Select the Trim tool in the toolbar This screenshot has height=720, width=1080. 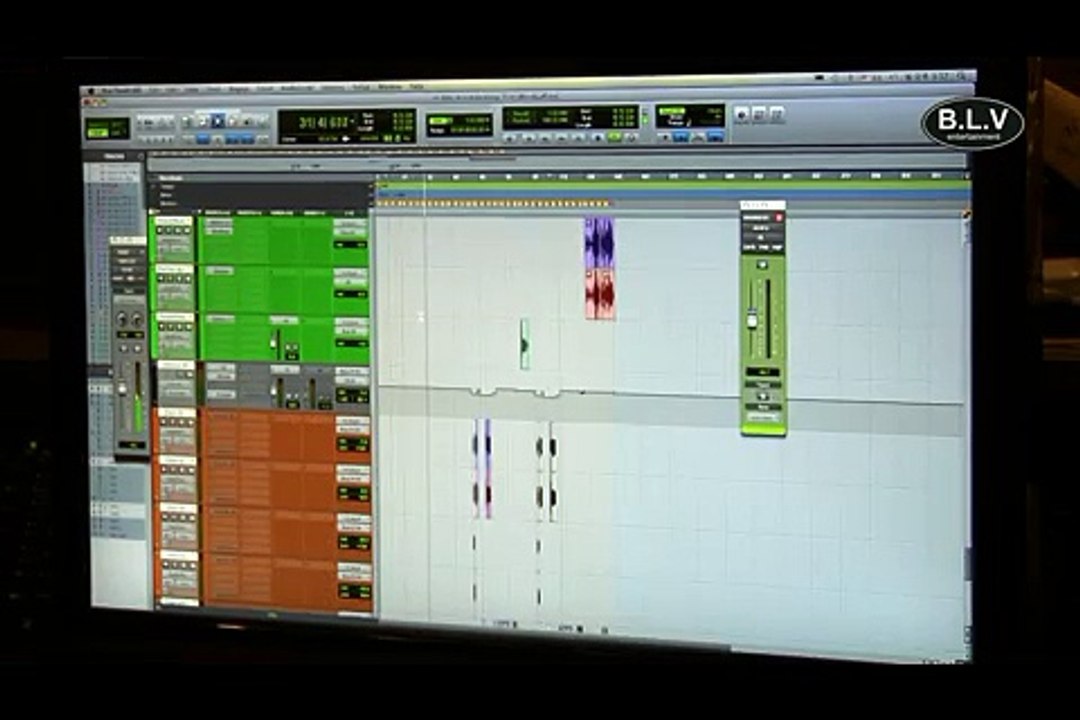click(202, 121)
